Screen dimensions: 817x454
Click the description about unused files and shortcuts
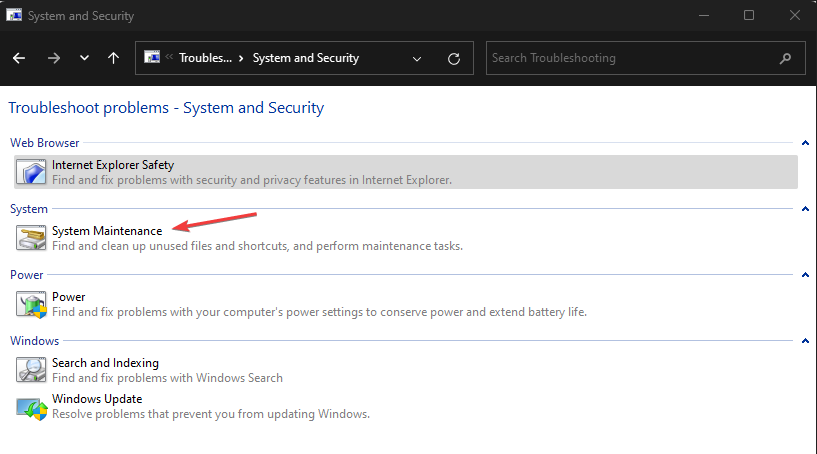(257, 246)
